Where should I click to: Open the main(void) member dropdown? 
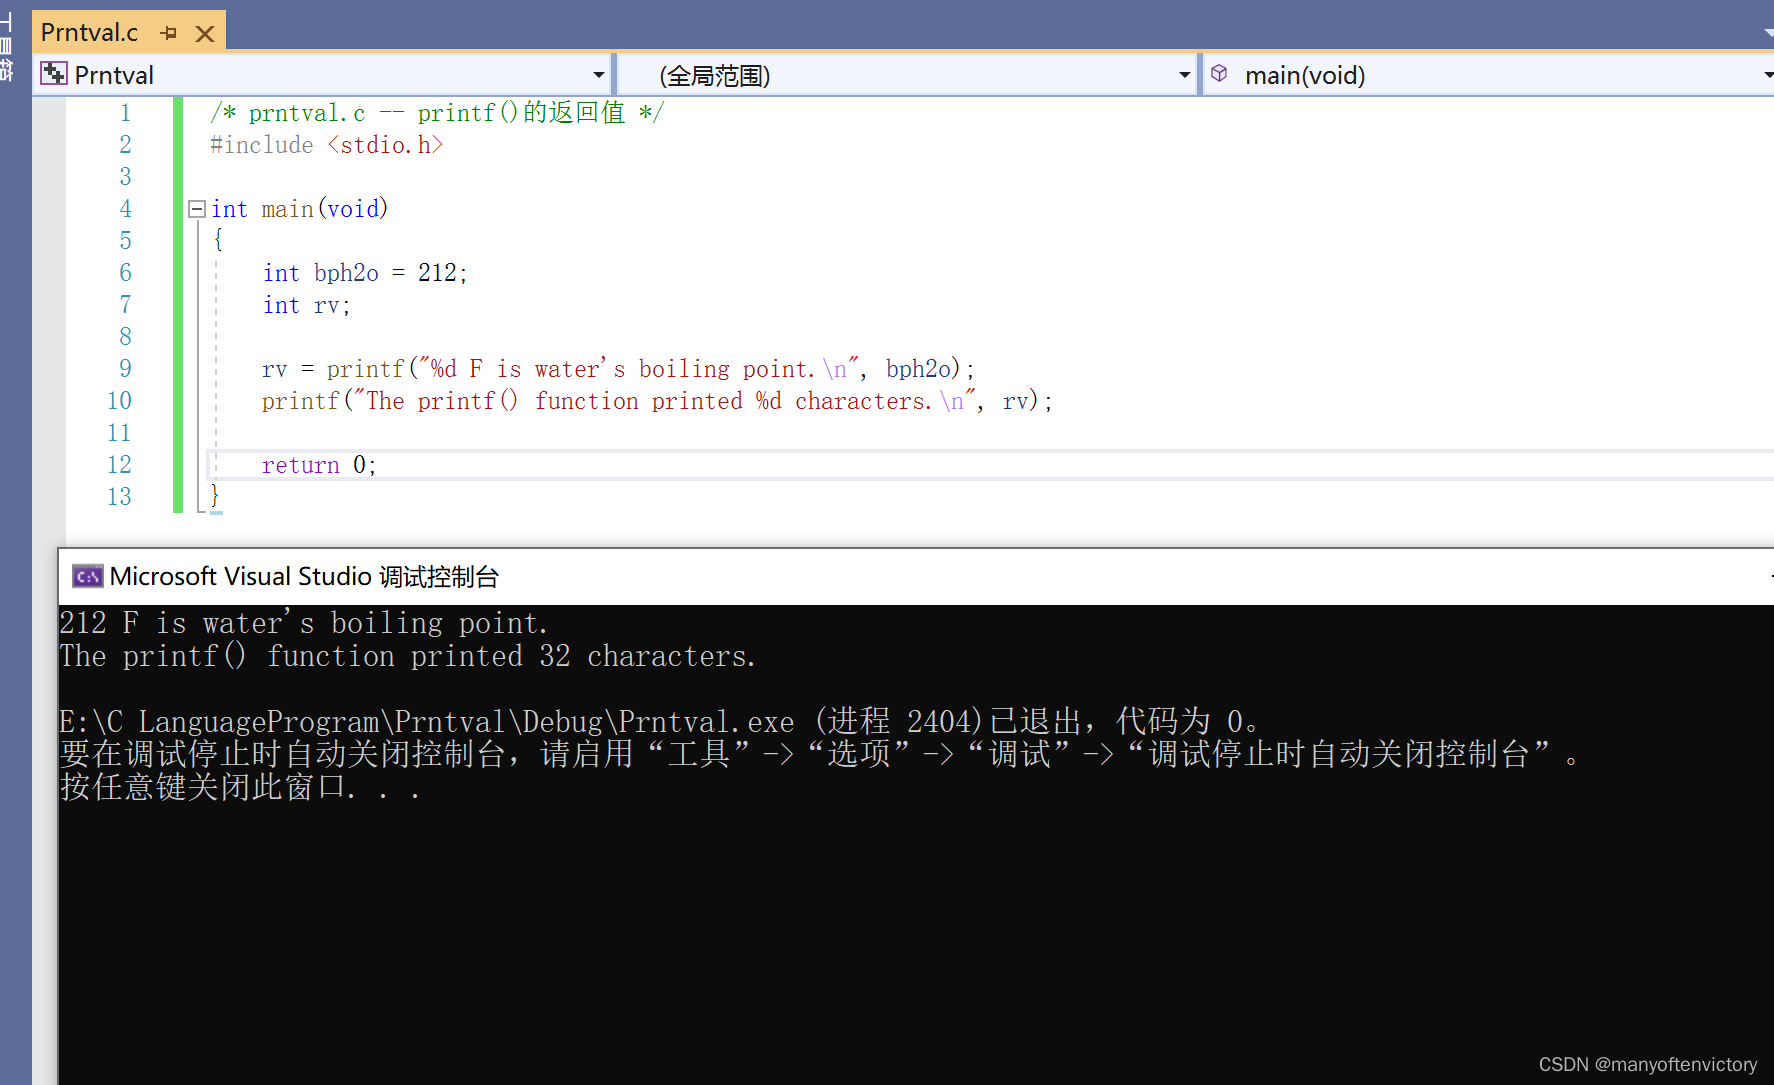(1767, 75)
